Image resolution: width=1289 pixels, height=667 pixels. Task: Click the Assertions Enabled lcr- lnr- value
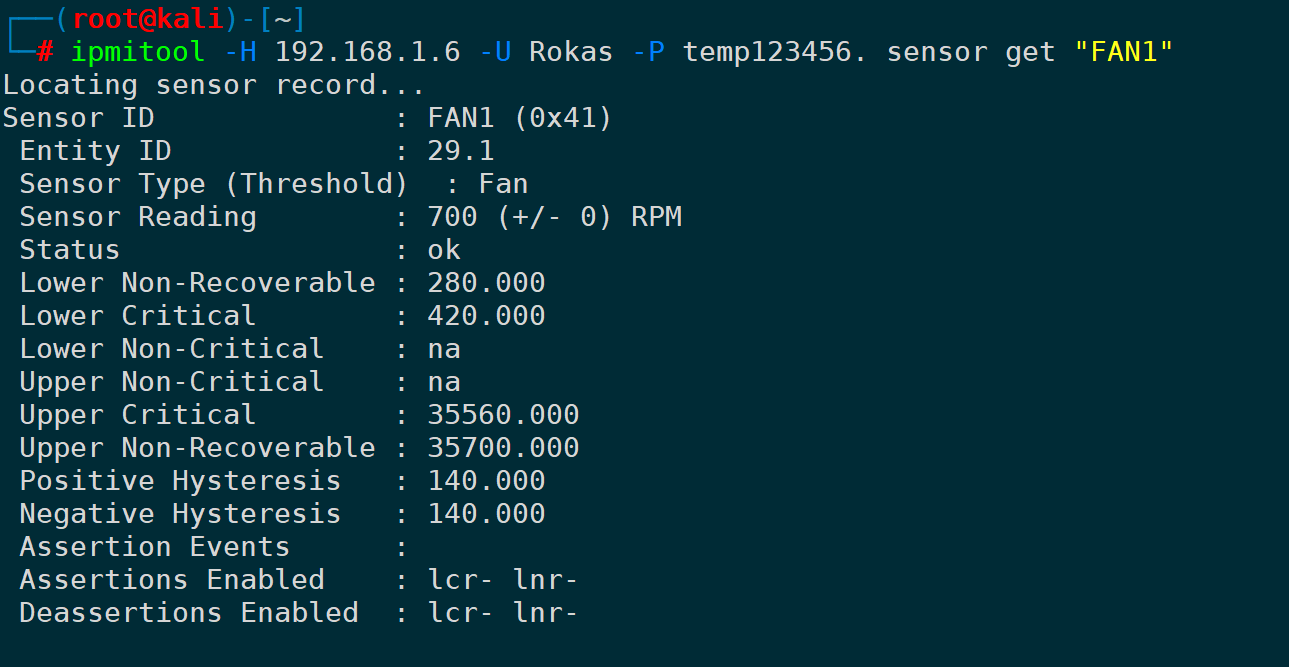[x=503, y=580]
